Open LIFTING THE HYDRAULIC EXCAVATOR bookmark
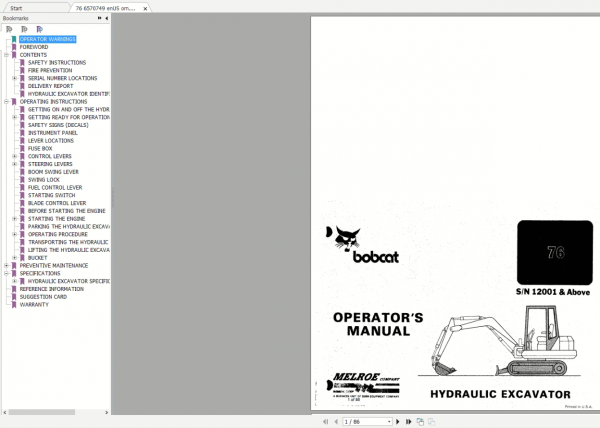Image resolution: width=600 pixels, height=428 pixels. [68, 250]
